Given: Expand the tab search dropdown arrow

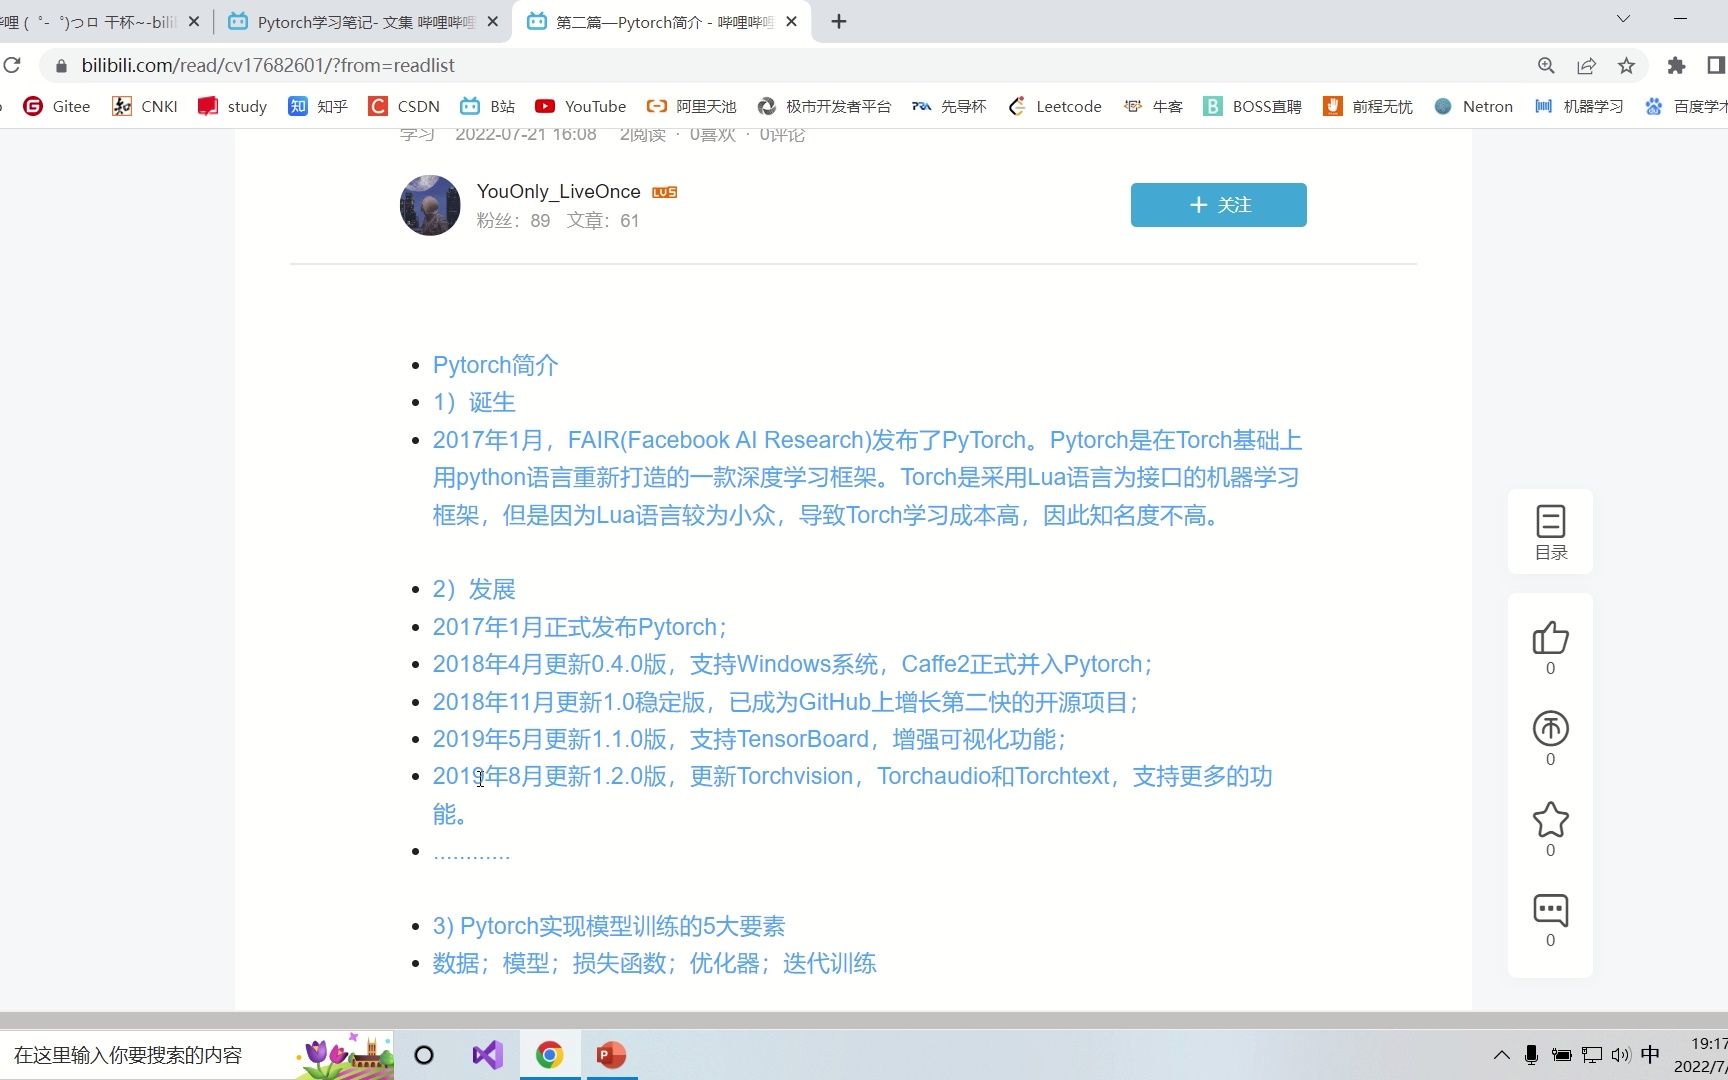Looking at the screenshot, I should pos(1623,19).
